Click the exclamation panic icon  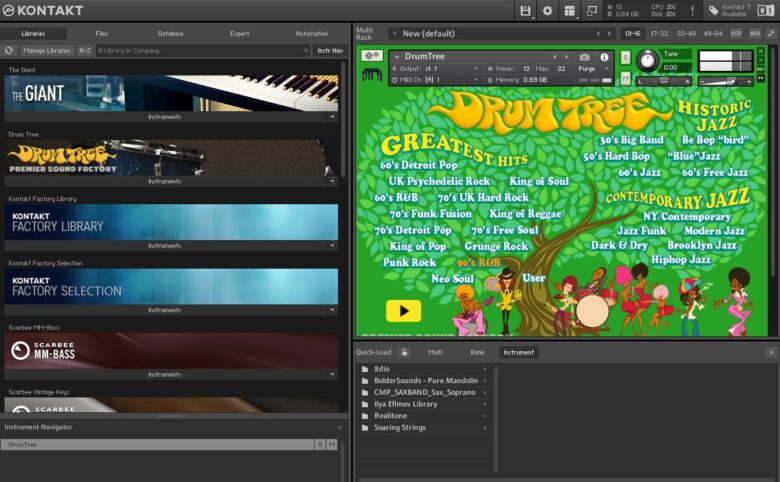tap(692, 10)
